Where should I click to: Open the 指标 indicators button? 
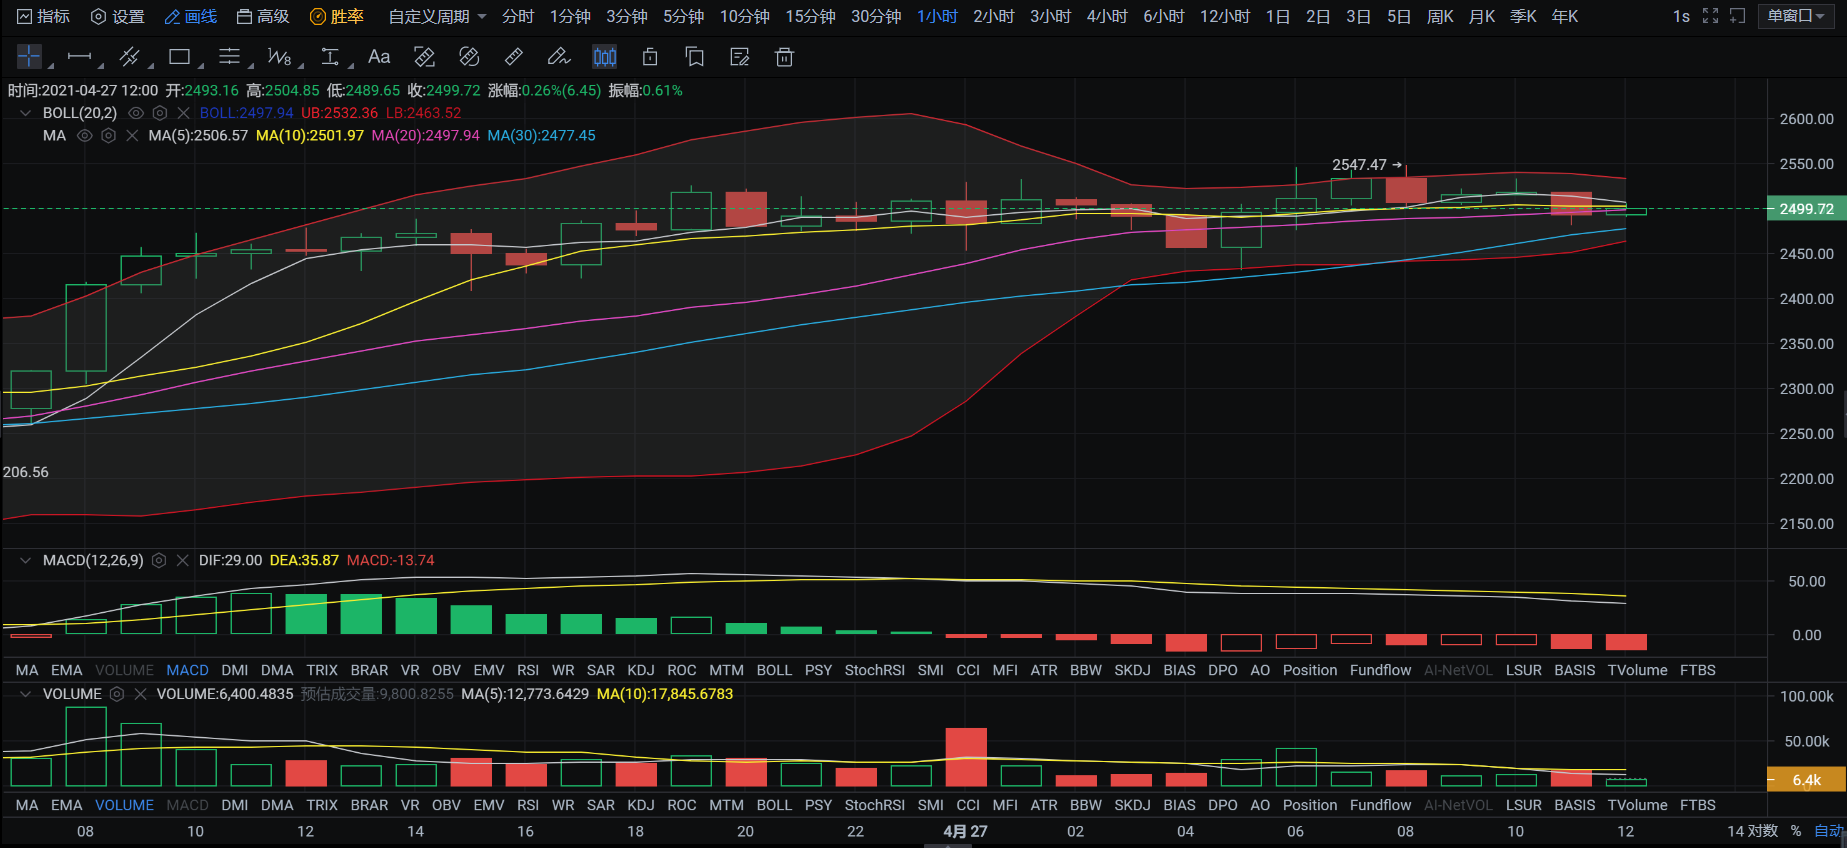(44, 16)
